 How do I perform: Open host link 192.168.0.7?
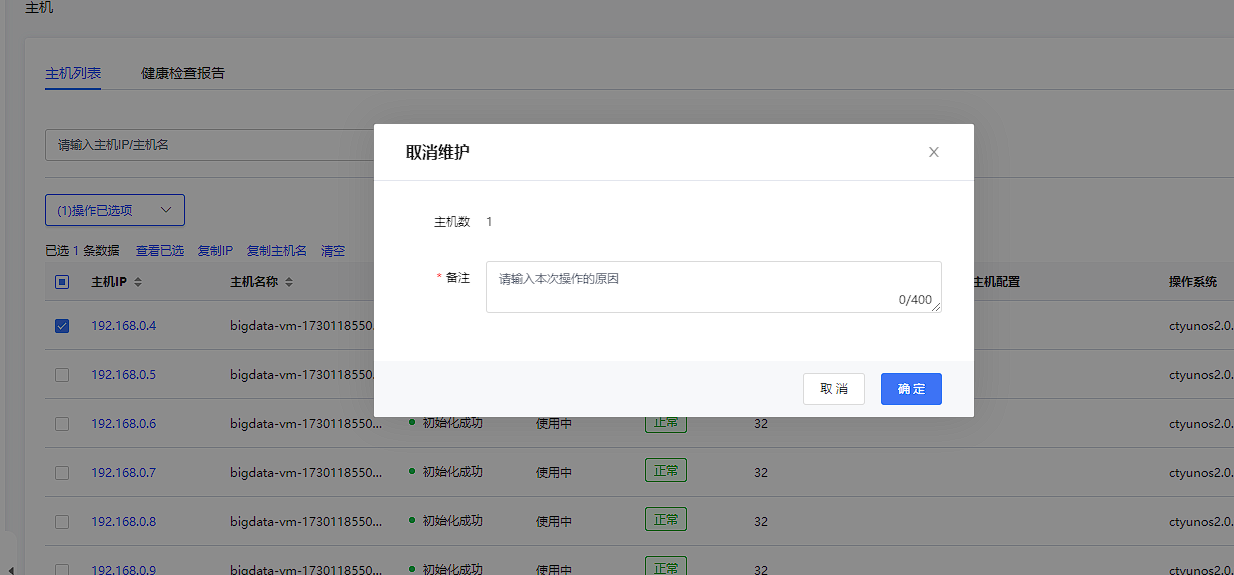click(x=123, y=472)
